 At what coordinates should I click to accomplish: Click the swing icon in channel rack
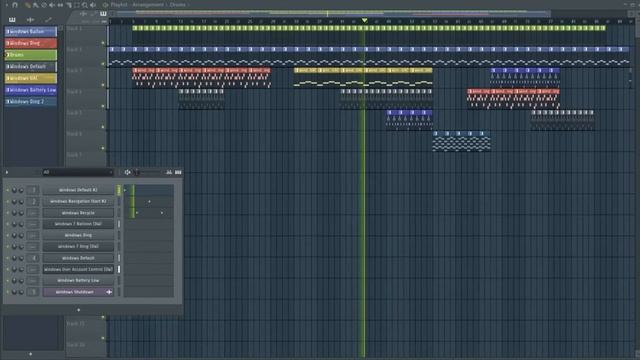pos(127,172)
